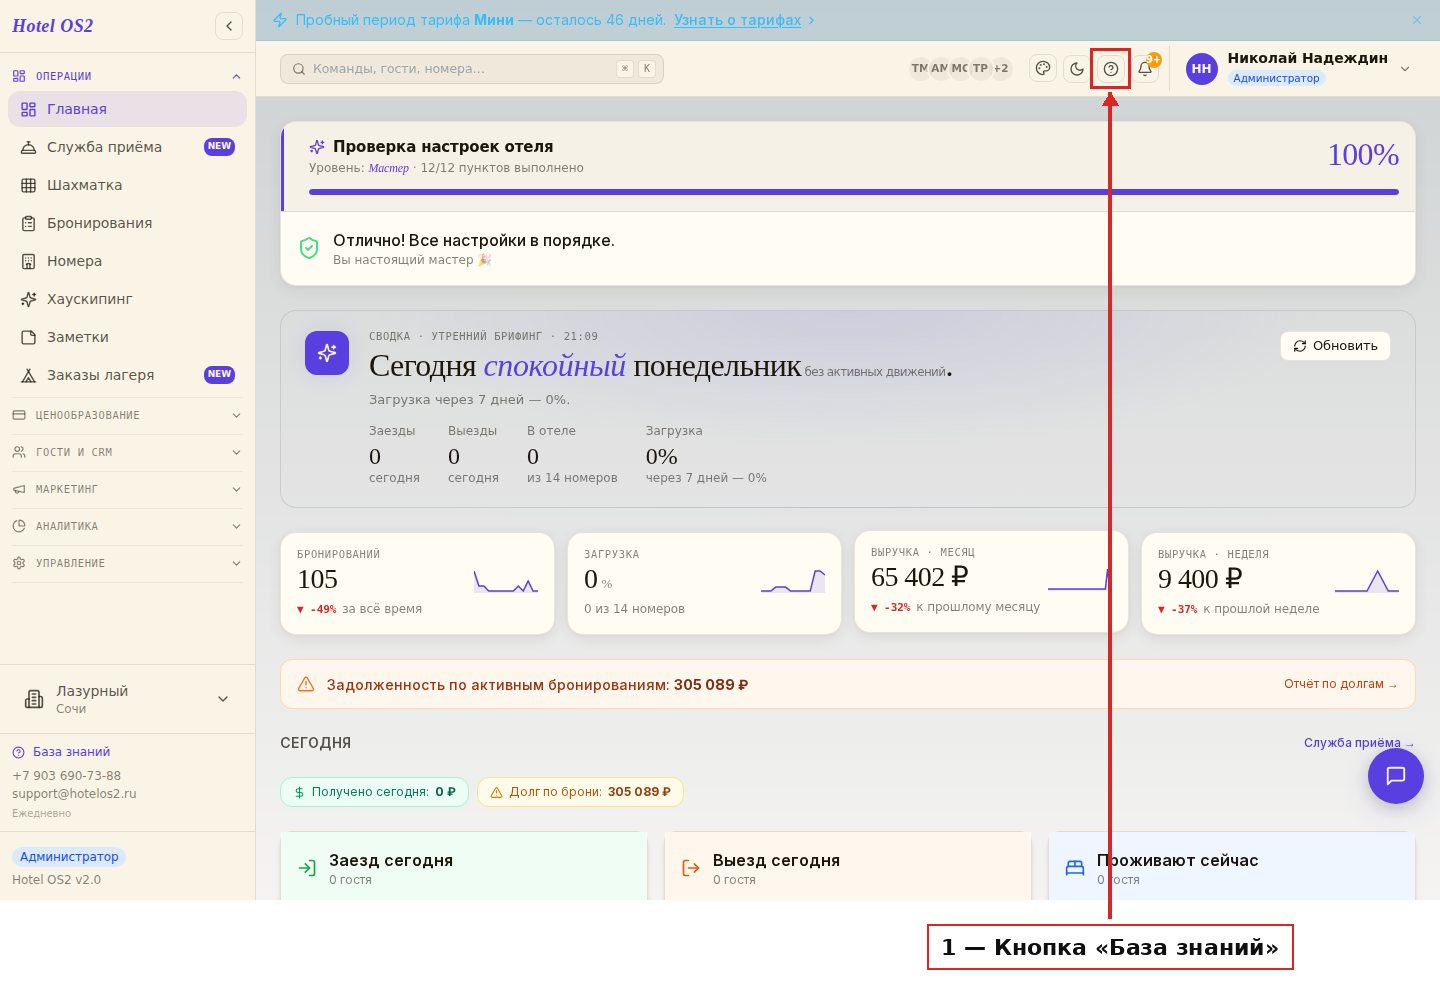Image resolution: width=1440 pixels, height=993 pixels.
Task: Open the Отчёт по долгам link
Action: pos(1340,684)
